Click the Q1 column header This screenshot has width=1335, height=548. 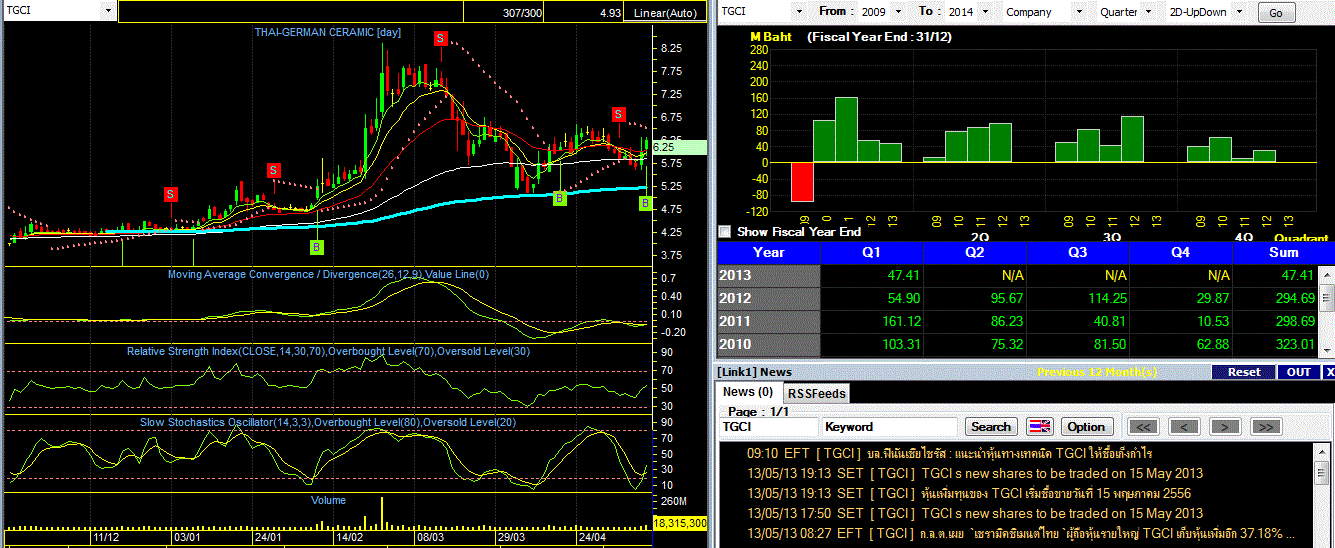tap(871, 252)
